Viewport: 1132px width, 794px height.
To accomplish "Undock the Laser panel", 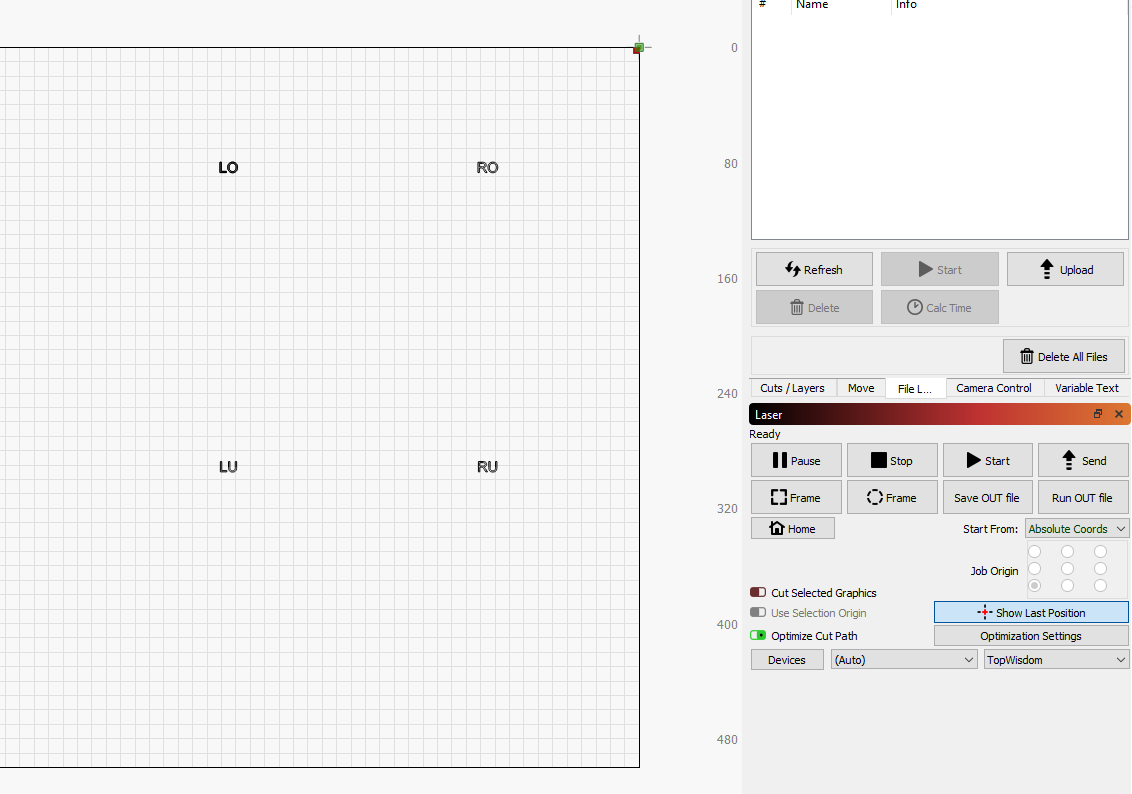I will (x=1097, y=414).
